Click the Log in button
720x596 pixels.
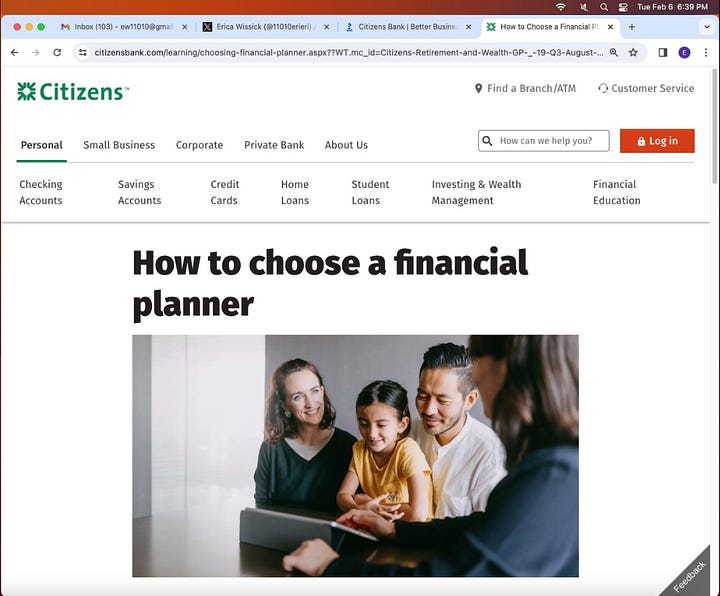click(657, 141)
